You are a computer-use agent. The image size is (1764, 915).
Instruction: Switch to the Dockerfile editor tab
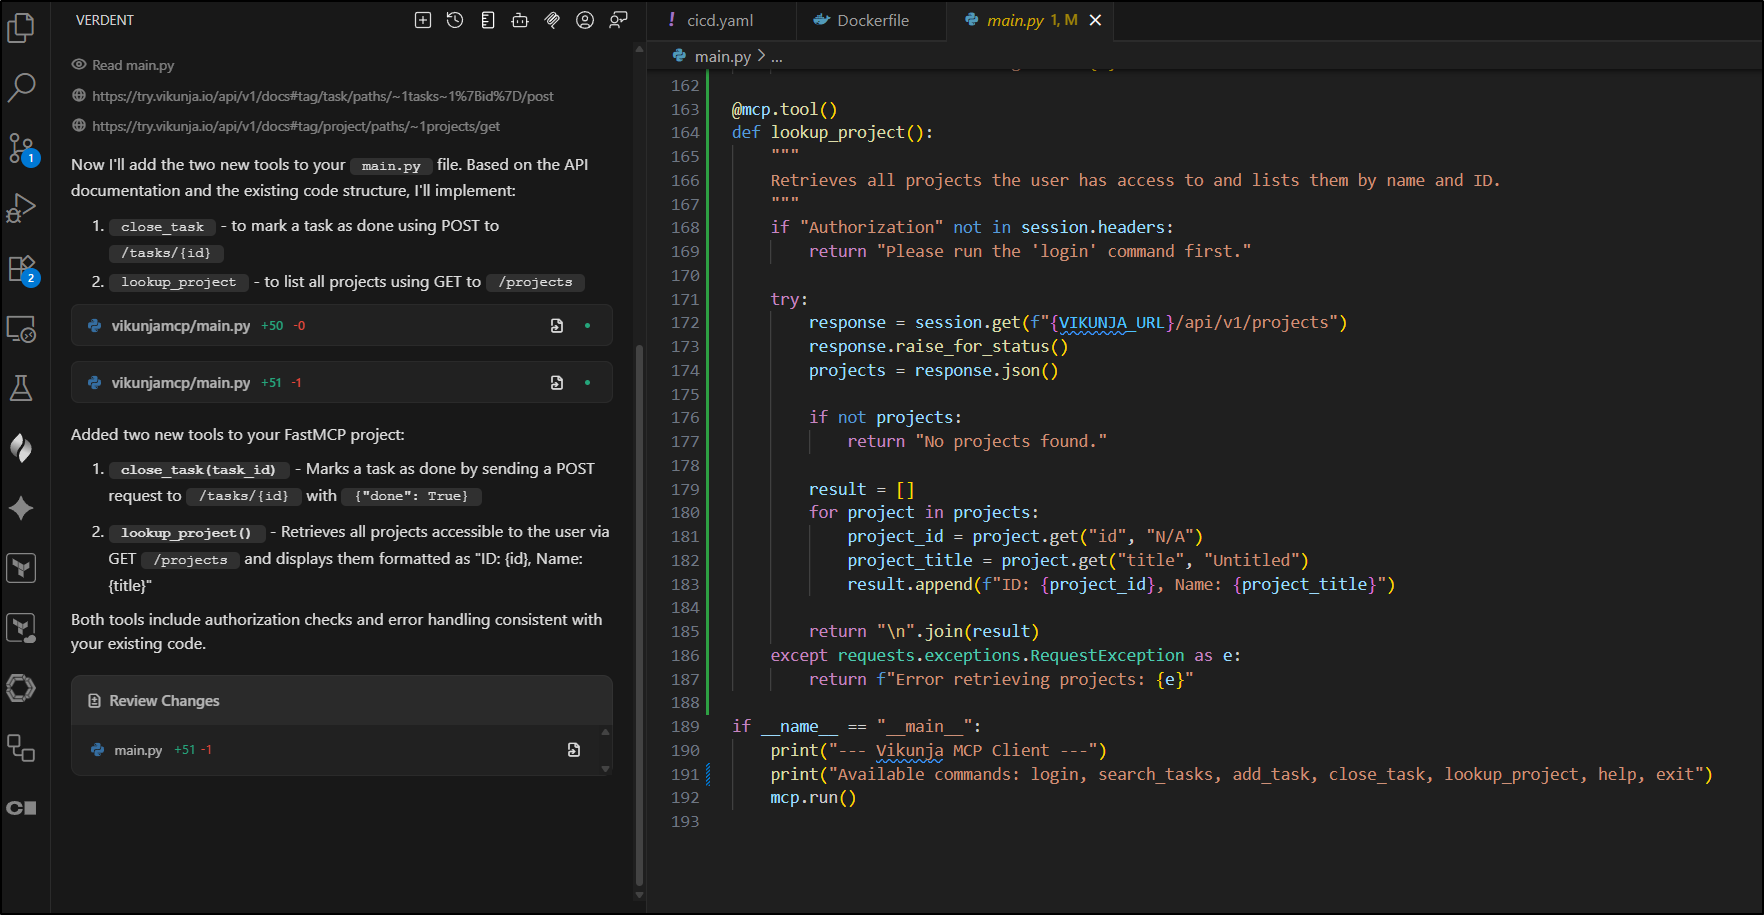click(872, 20)
